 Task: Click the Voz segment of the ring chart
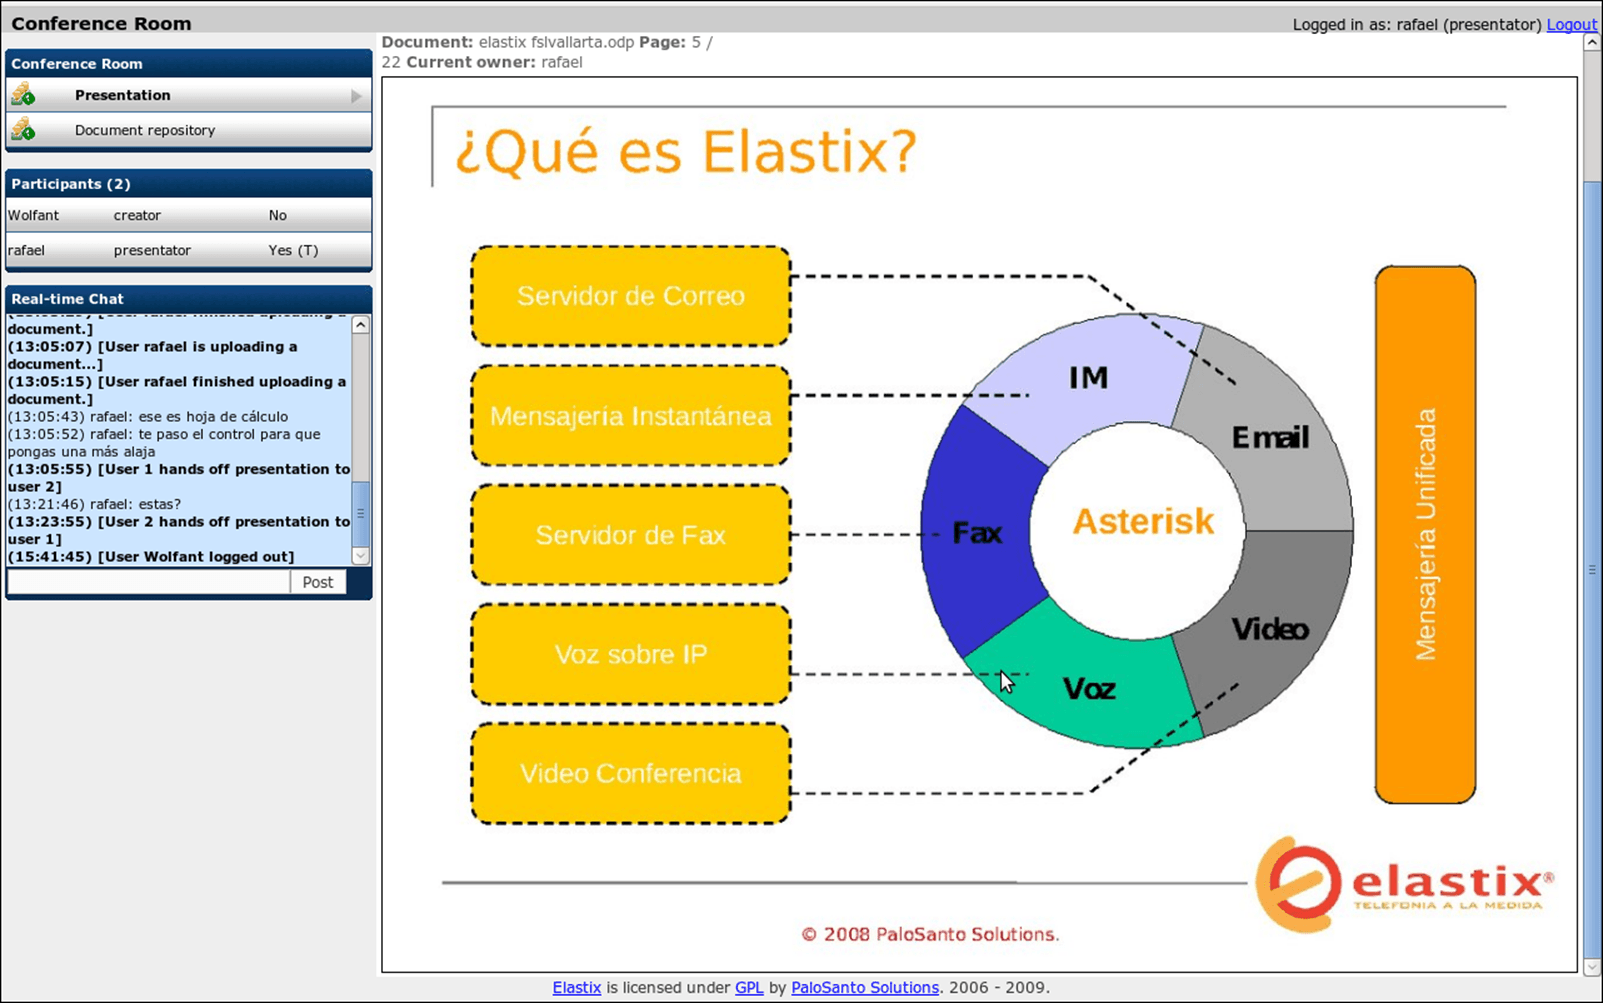[1088, 689]
